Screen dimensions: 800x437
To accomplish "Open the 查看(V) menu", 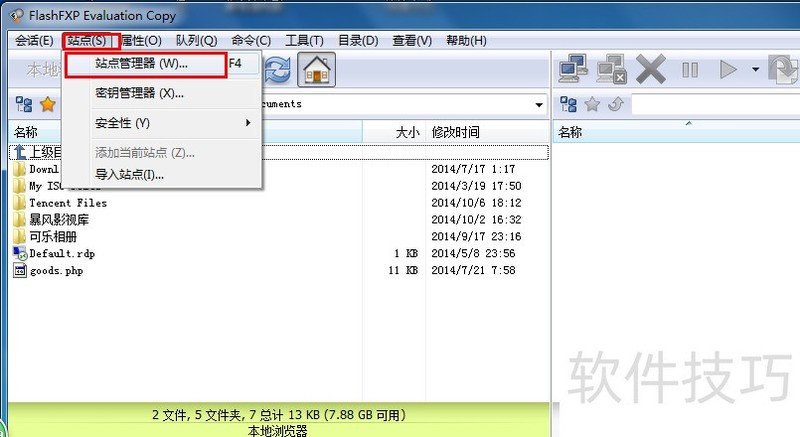I will [412, 41].
